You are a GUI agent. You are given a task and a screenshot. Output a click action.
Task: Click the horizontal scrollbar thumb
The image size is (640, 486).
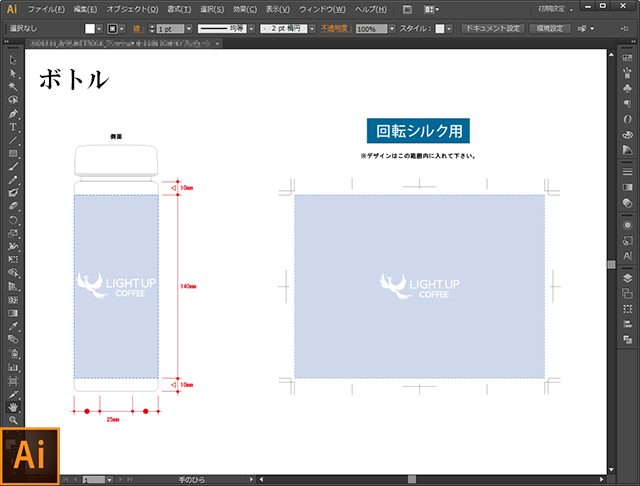pyautogui.click(x=412, y=479)
